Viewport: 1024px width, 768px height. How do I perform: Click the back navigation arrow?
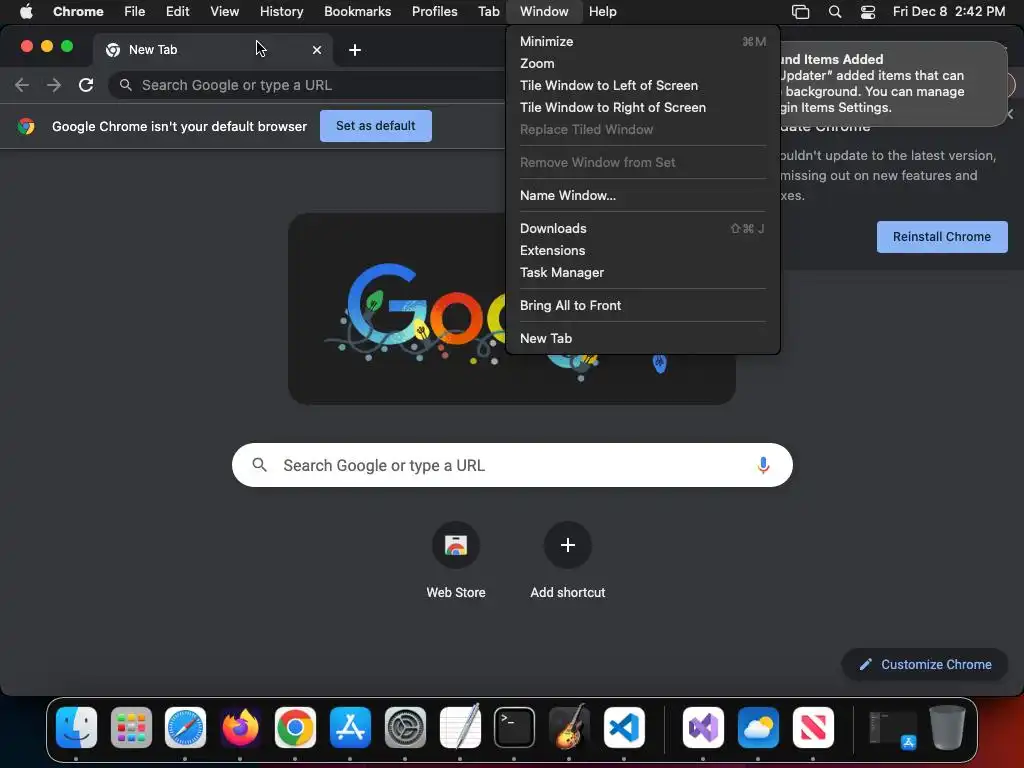(x=22, y=85)
